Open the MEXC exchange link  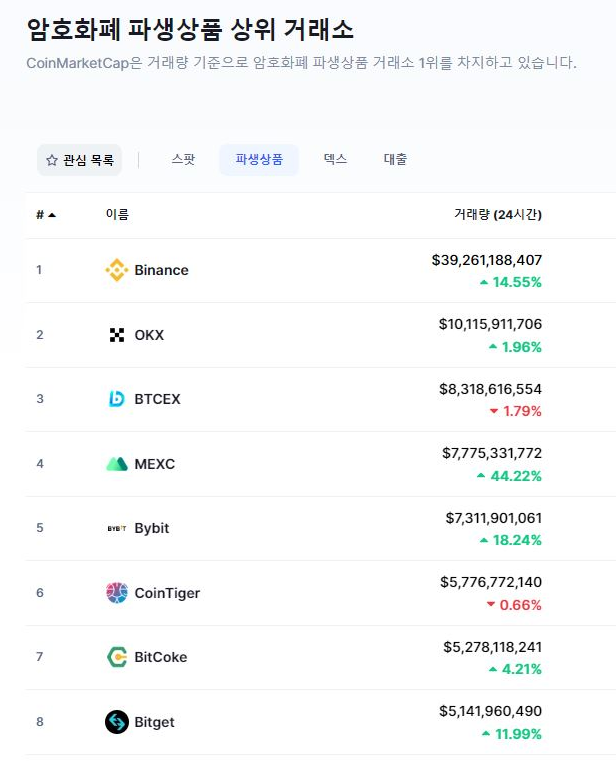pyautogui.click(x=155, y=464)
